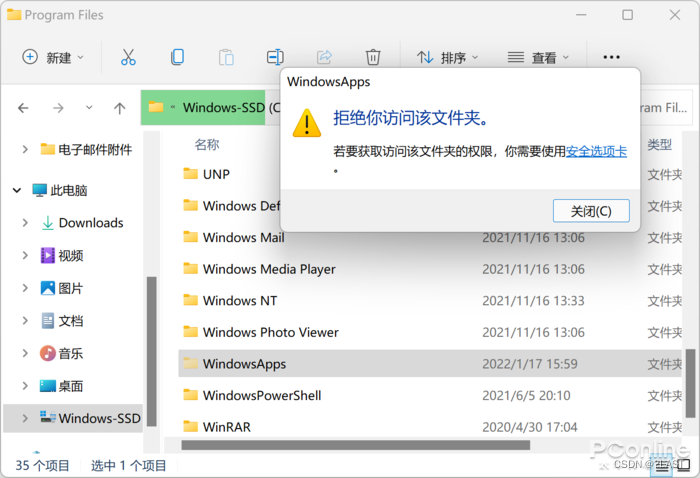Click the vertical scrollbar of file list

click(x=690, y=383)
